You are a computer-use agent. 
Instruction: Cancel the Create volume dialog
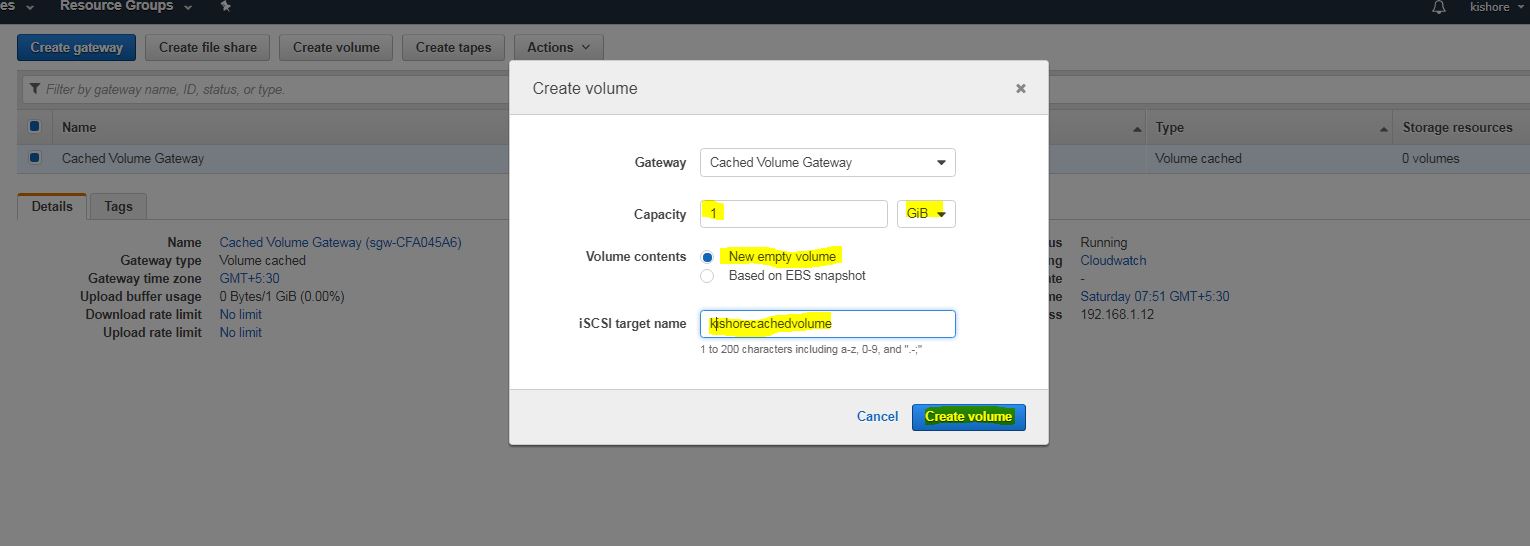click(877, 417)
